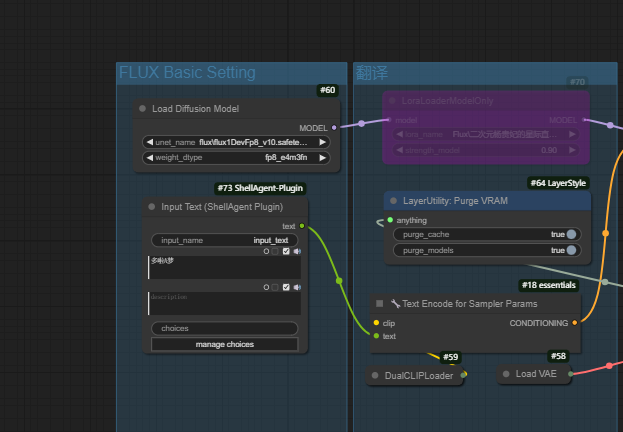Click the text area containing 多啦A梦

tap(224, 267)
